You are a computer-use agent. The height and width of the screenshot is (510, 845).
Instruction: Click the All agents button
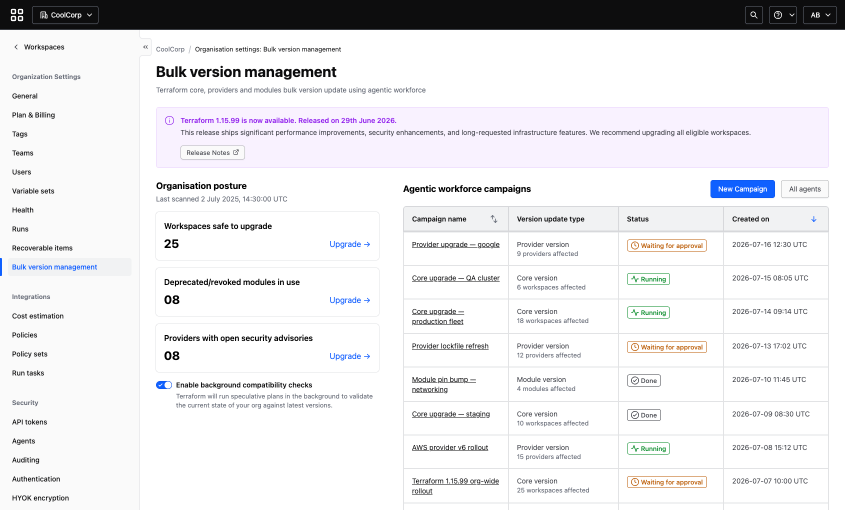pyautogui.click(x=805, y=189)
